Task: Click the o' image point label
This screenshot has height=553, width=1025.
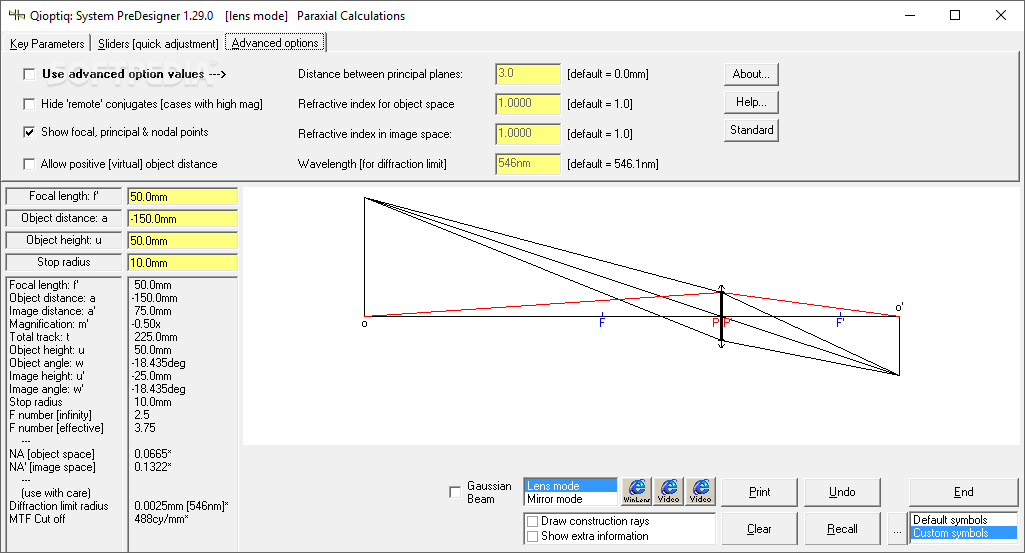Action: click(x=899, y=307)
